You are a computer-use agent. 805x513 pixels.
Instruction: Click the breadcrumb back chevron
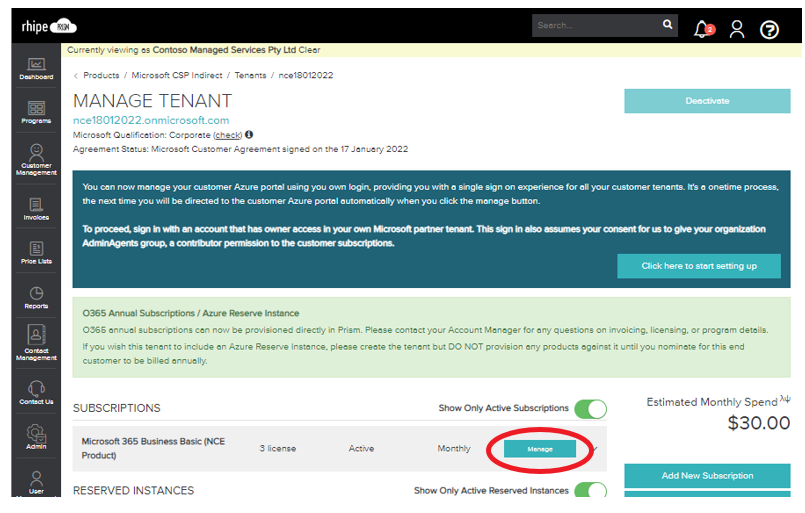76,75
